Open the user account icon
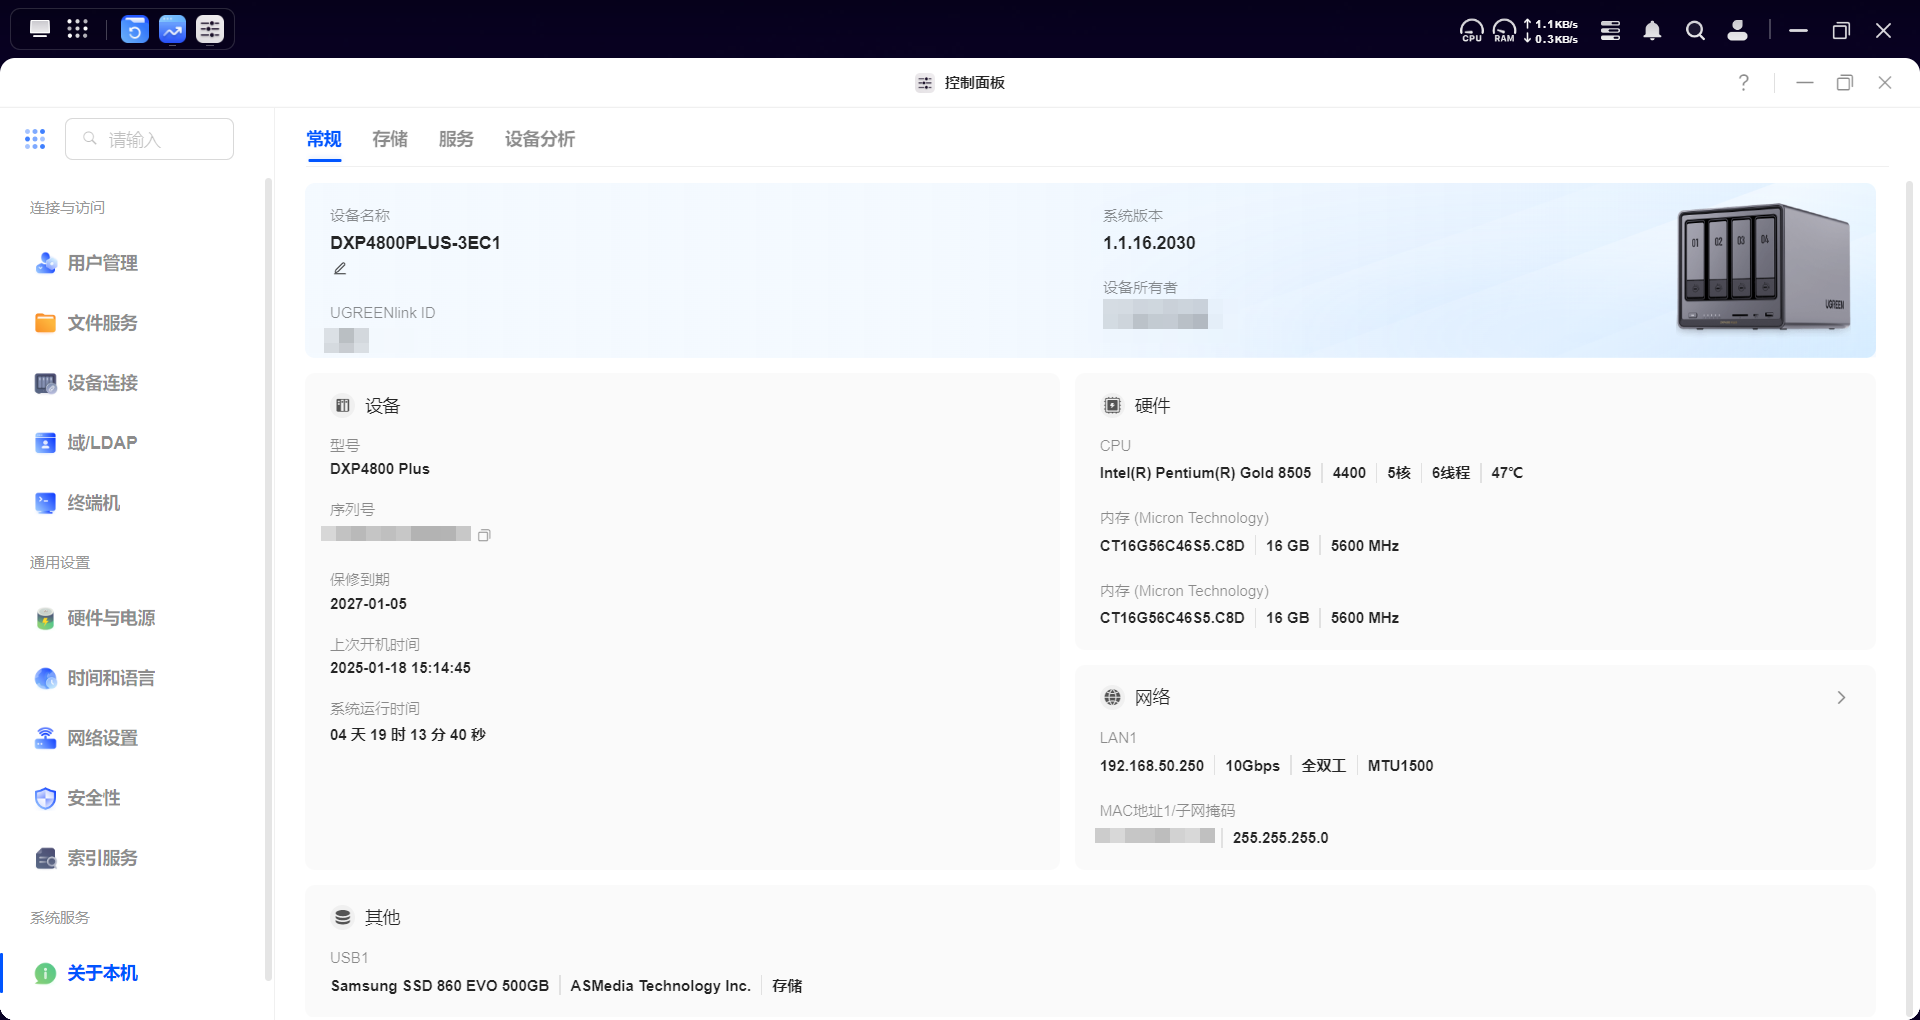1920x1020 pixels. click(1738, 31)
